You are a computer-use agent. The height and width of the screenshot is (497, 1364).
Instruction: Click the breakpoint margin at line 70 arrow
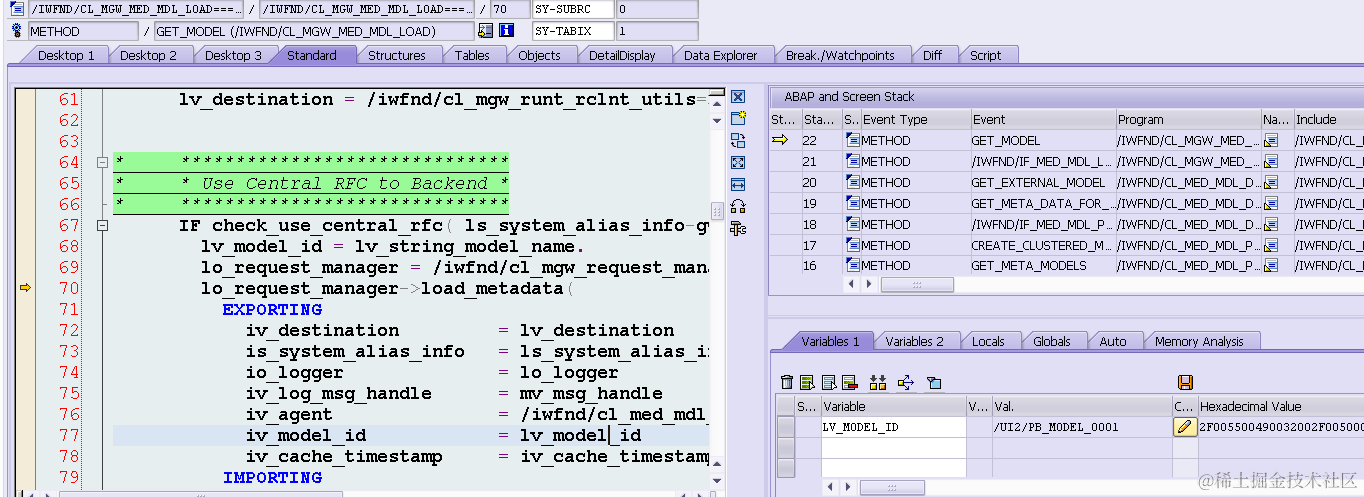(x=25, y=288)
